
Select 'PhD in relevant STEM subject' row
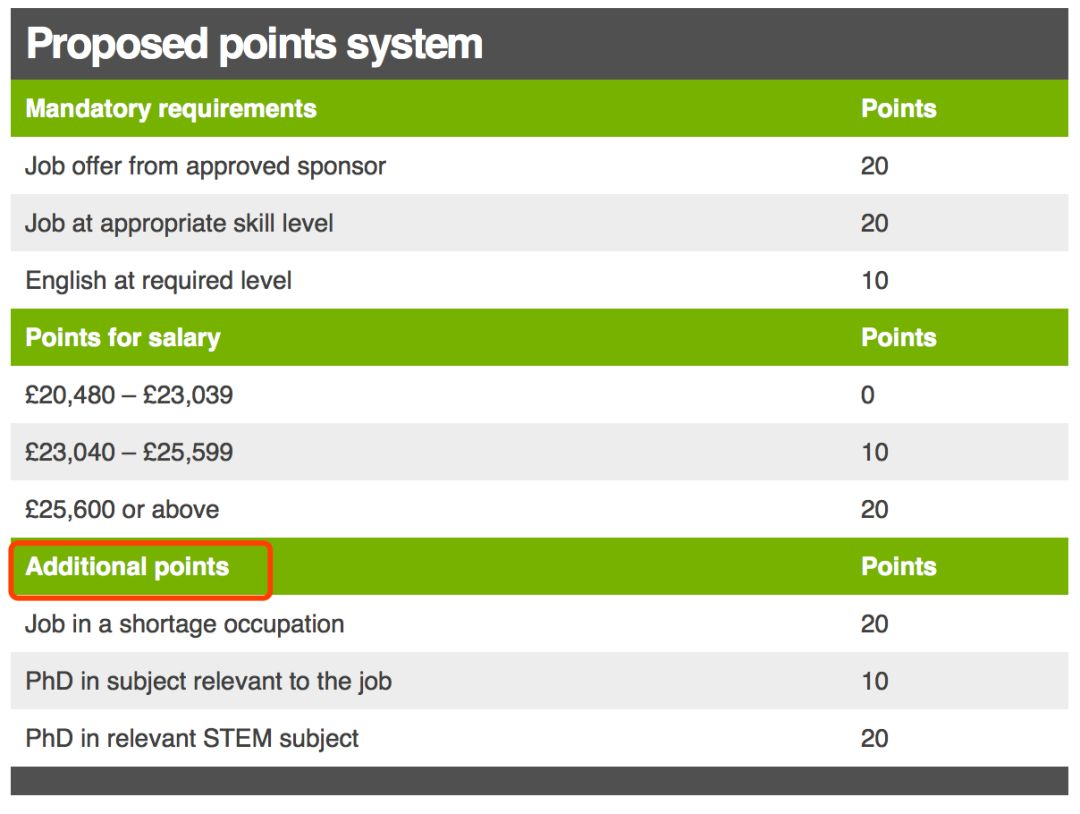point(539,738)
